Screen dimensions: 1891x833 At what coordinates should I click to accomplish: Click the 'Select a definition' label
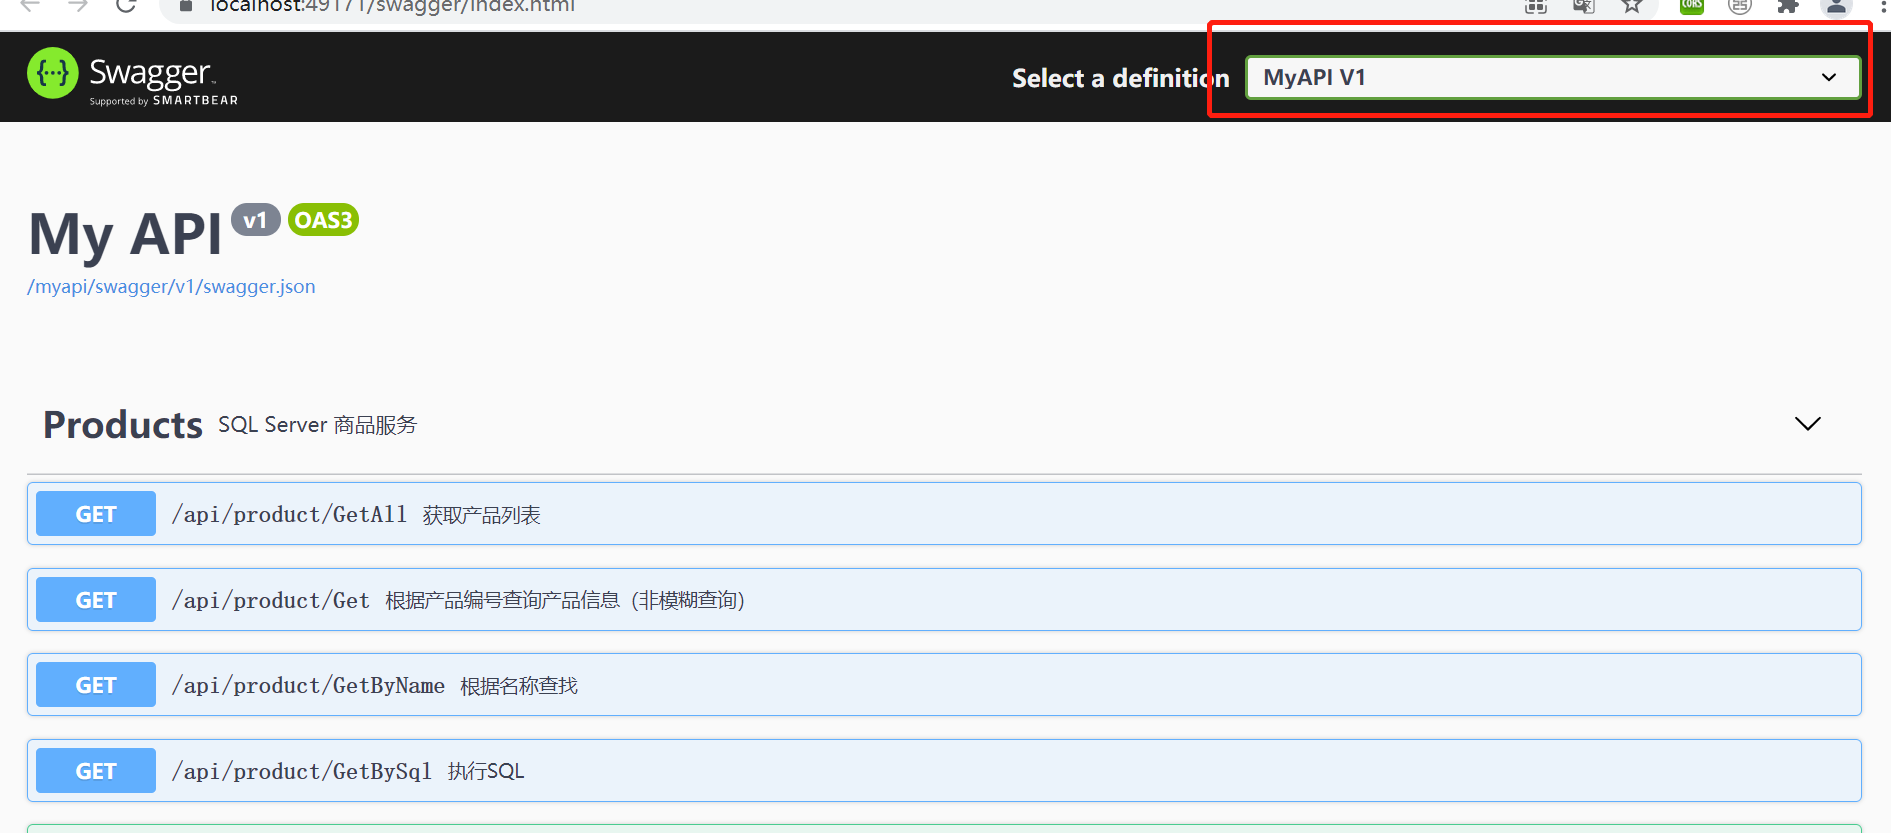1120,78
